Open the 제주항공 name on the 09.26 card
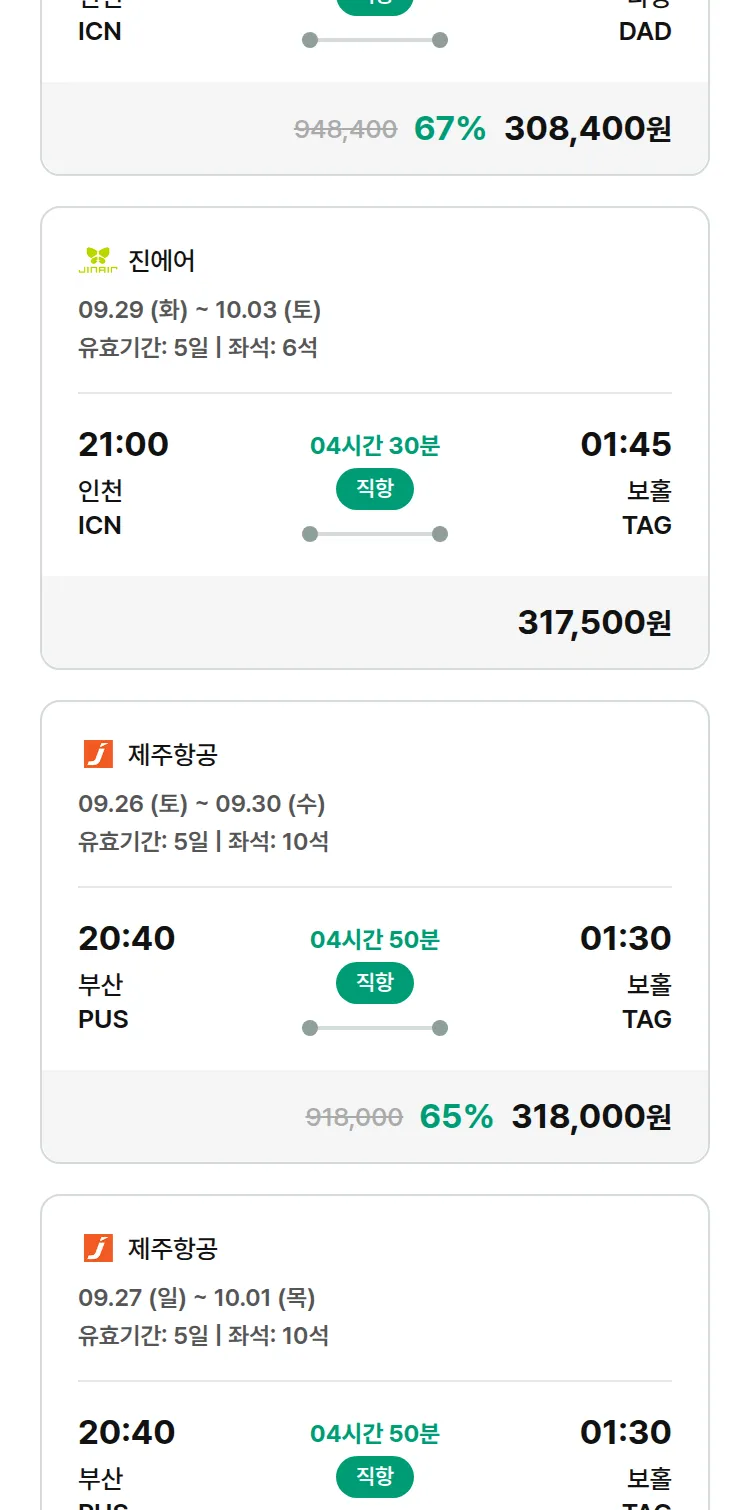750x1510 pixels. (x=173, y=754)
